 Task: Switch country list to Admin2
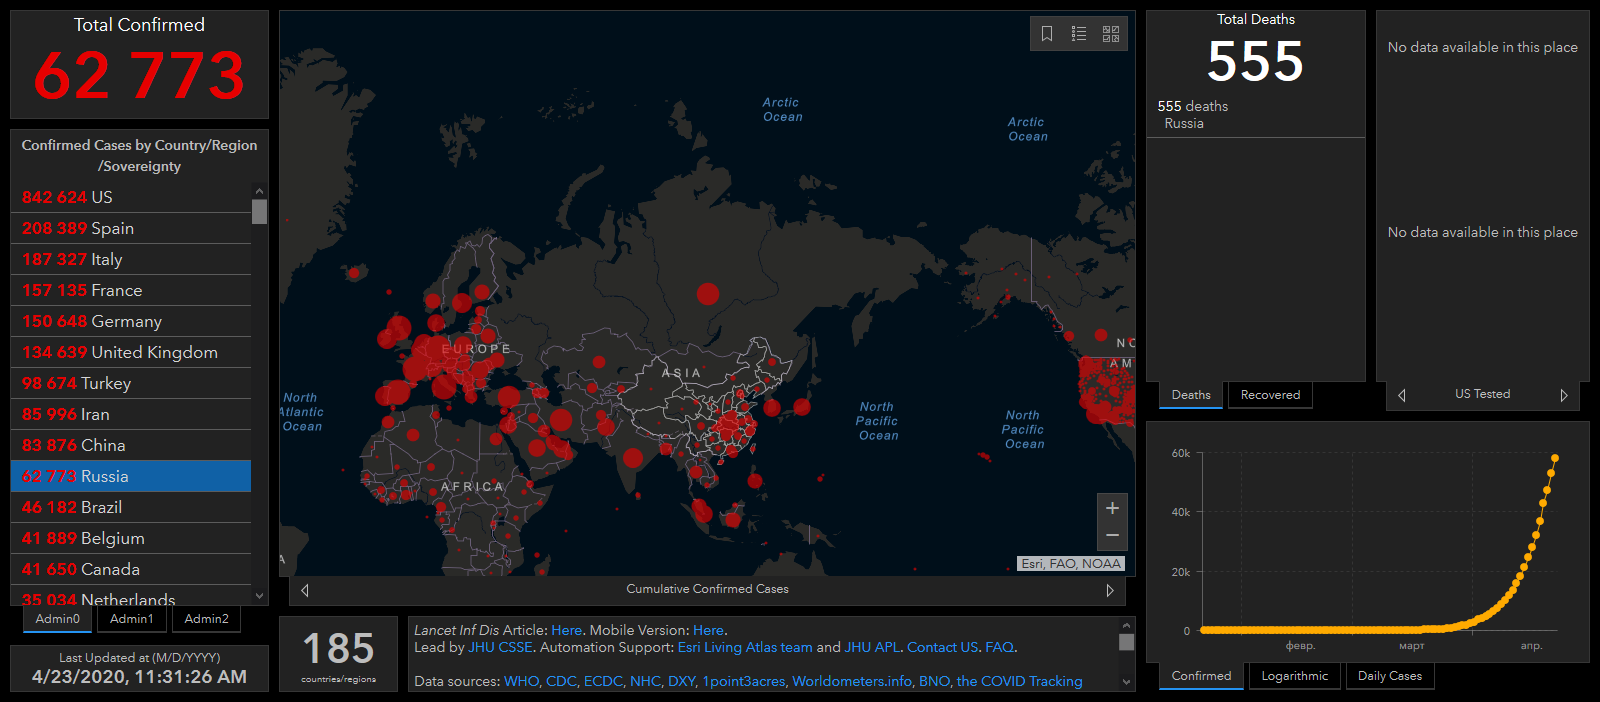coord(206,619)
